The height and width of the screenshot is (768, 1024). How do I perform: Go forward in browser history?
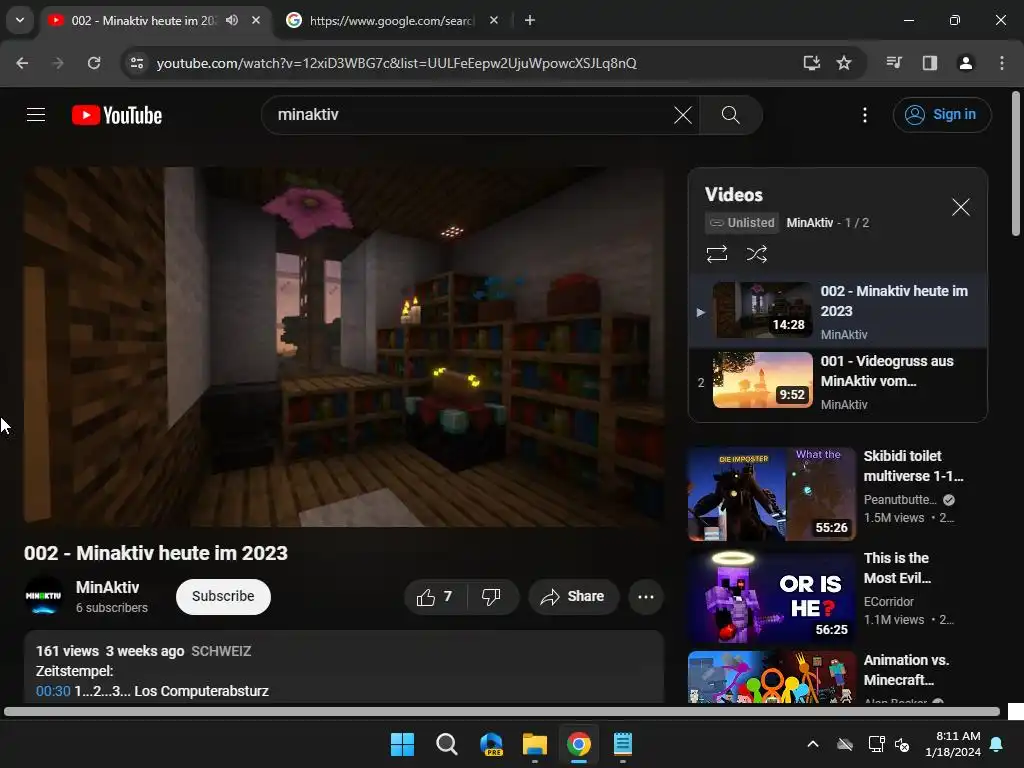(58, 63)
